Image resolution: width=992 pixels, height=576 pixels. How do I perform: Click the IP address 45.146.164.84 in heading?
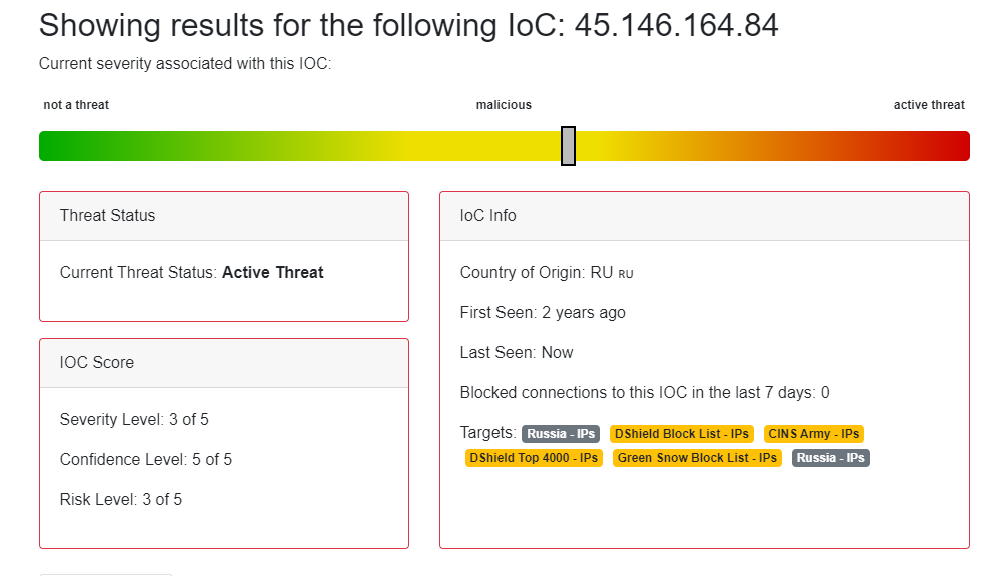(x=676, y=26)
